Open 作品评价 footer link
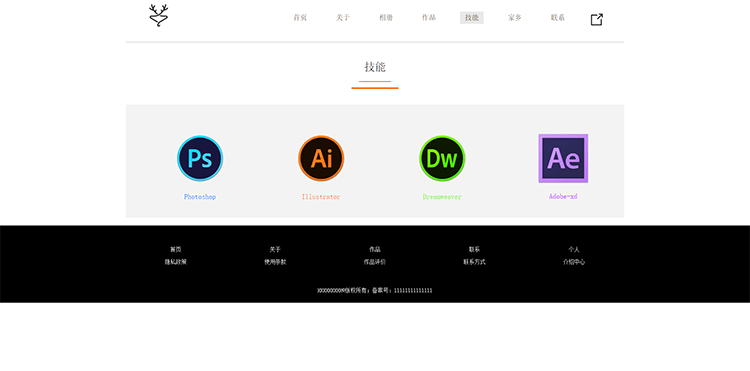The width and height of the screenshot is (750, 371). pos(375,262)
